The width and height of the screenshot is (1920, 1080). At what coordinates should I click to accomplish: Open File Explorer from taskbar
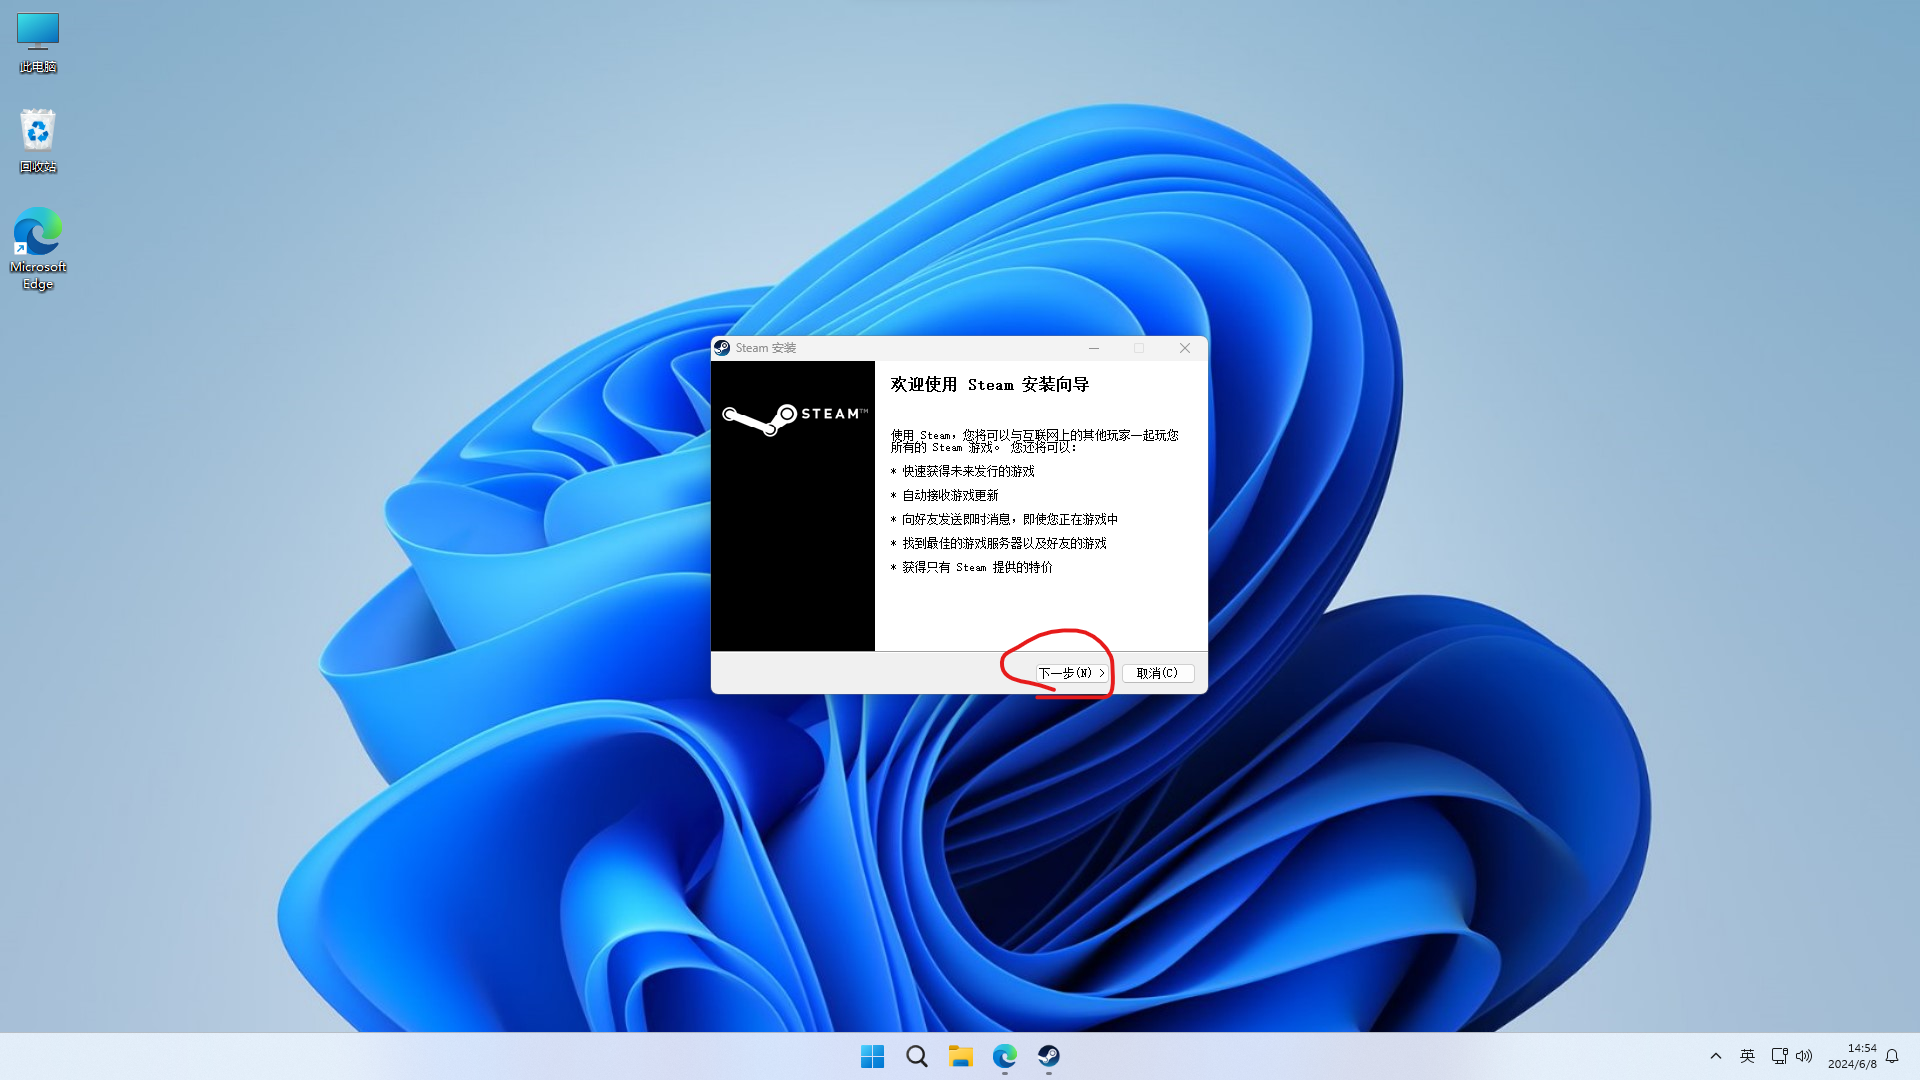coord(960,1056)
